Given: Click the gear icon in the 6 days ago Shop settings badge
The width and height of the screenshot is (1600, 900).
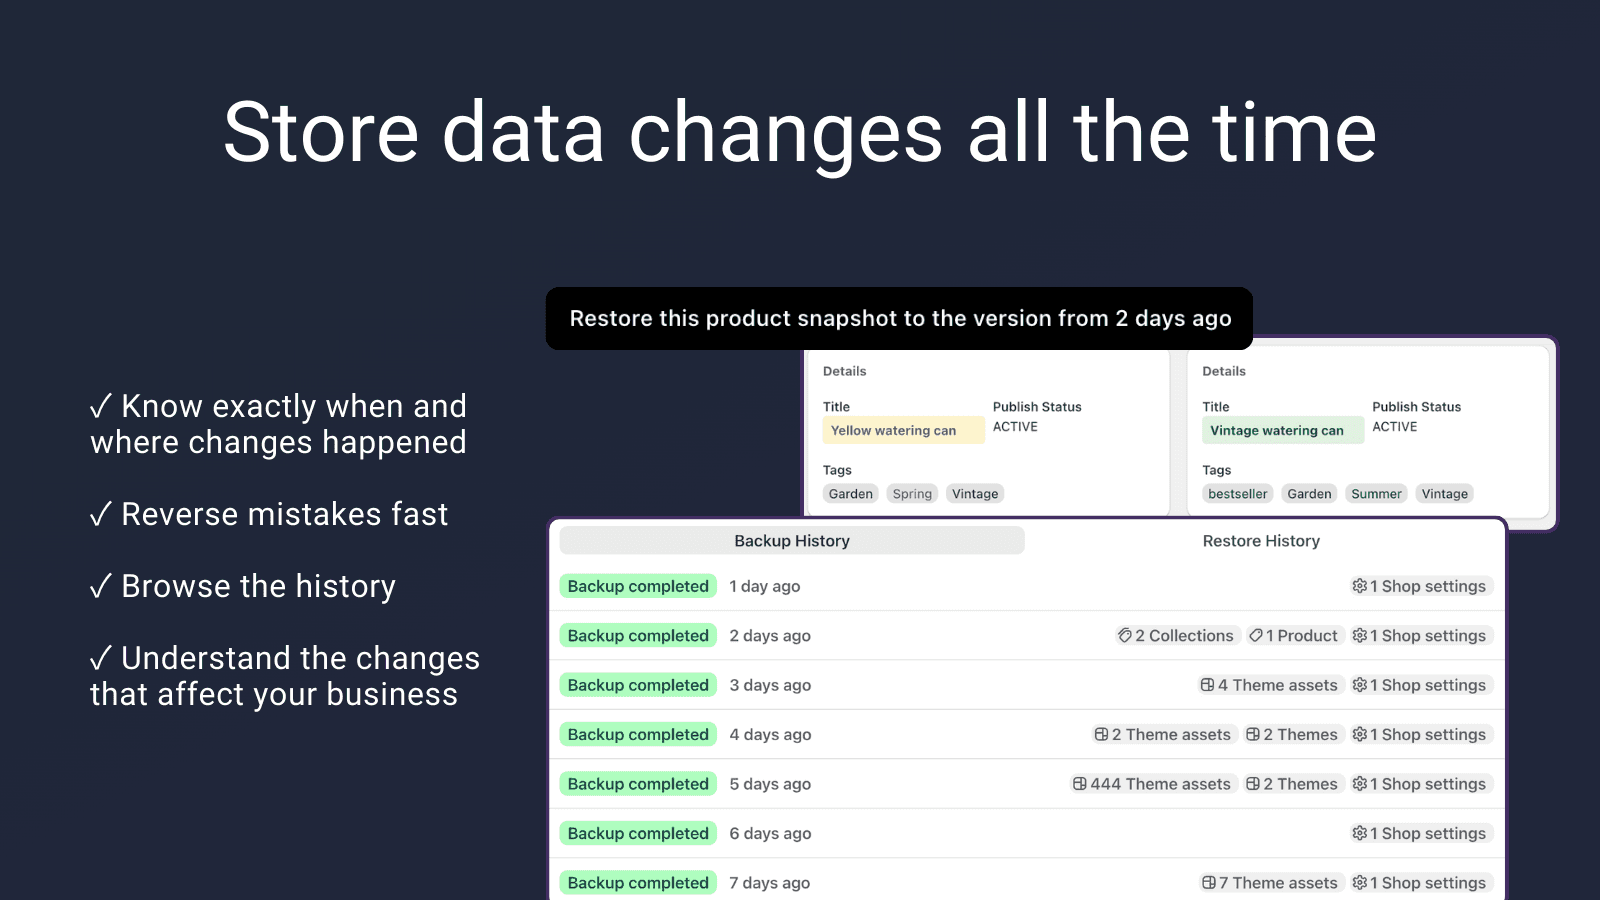Looking at the screenshot, I should click(x=1360, y=832).
